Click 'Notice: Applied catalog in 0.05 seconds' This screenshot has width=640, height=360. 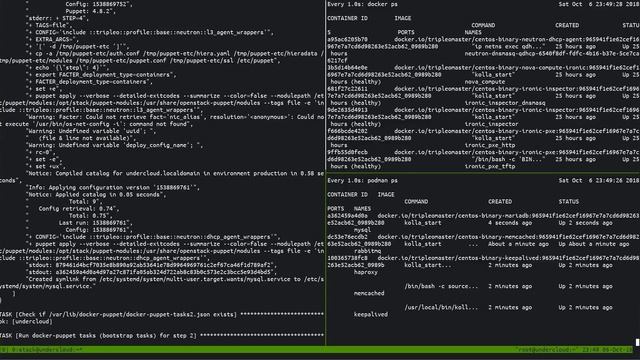(96, 195)
